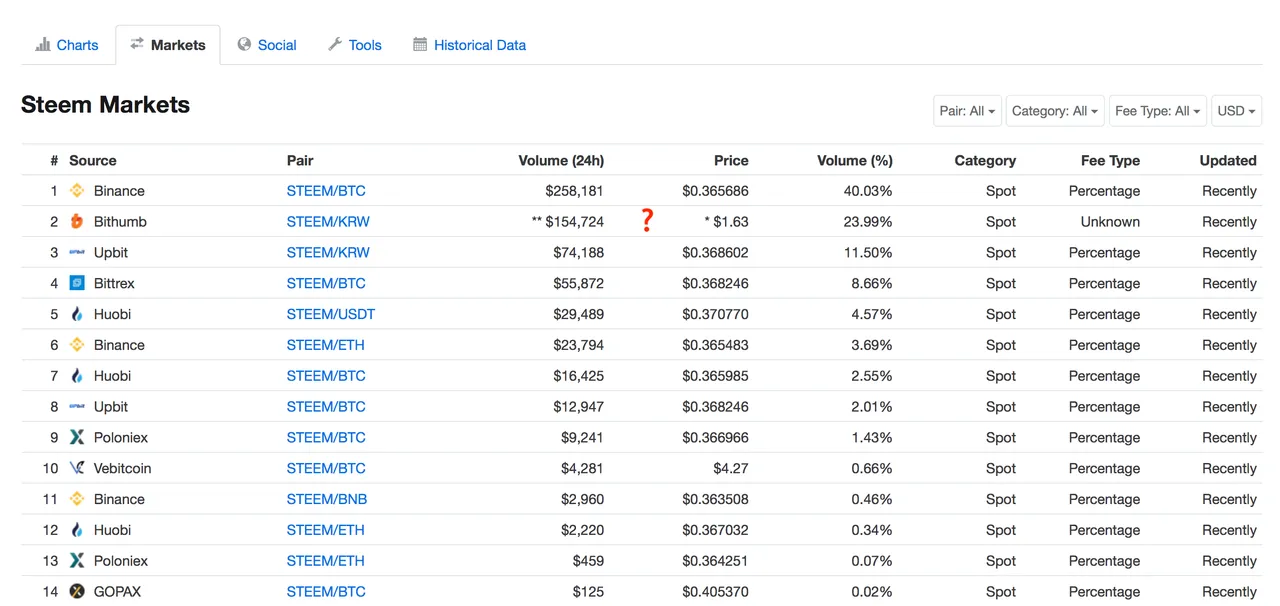Open Upbit STEEM/BTC pair link
The width and height of the screenshot is (1280, 606).
click(x=326, y=407)
